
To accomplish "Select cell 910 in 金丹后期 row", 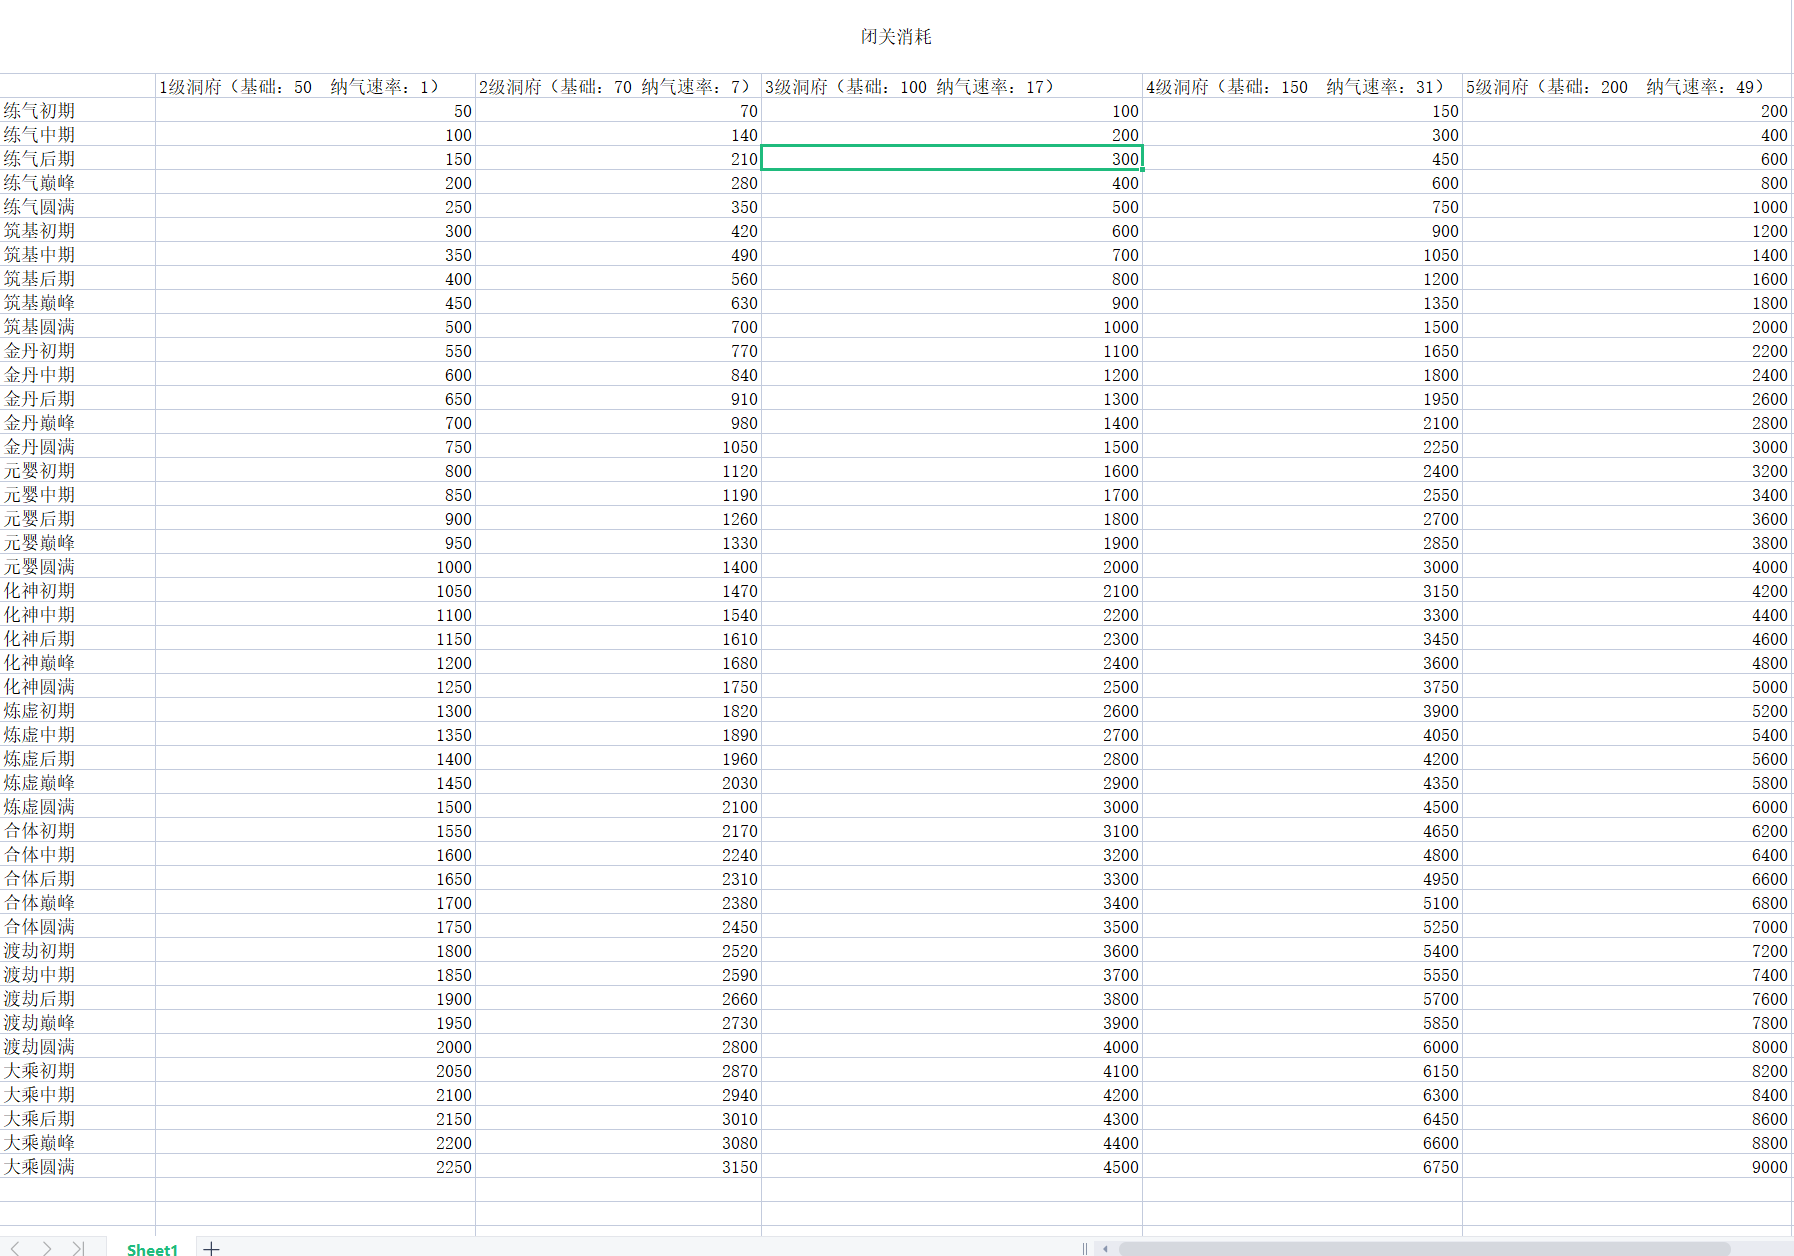I will click(618, 398).
